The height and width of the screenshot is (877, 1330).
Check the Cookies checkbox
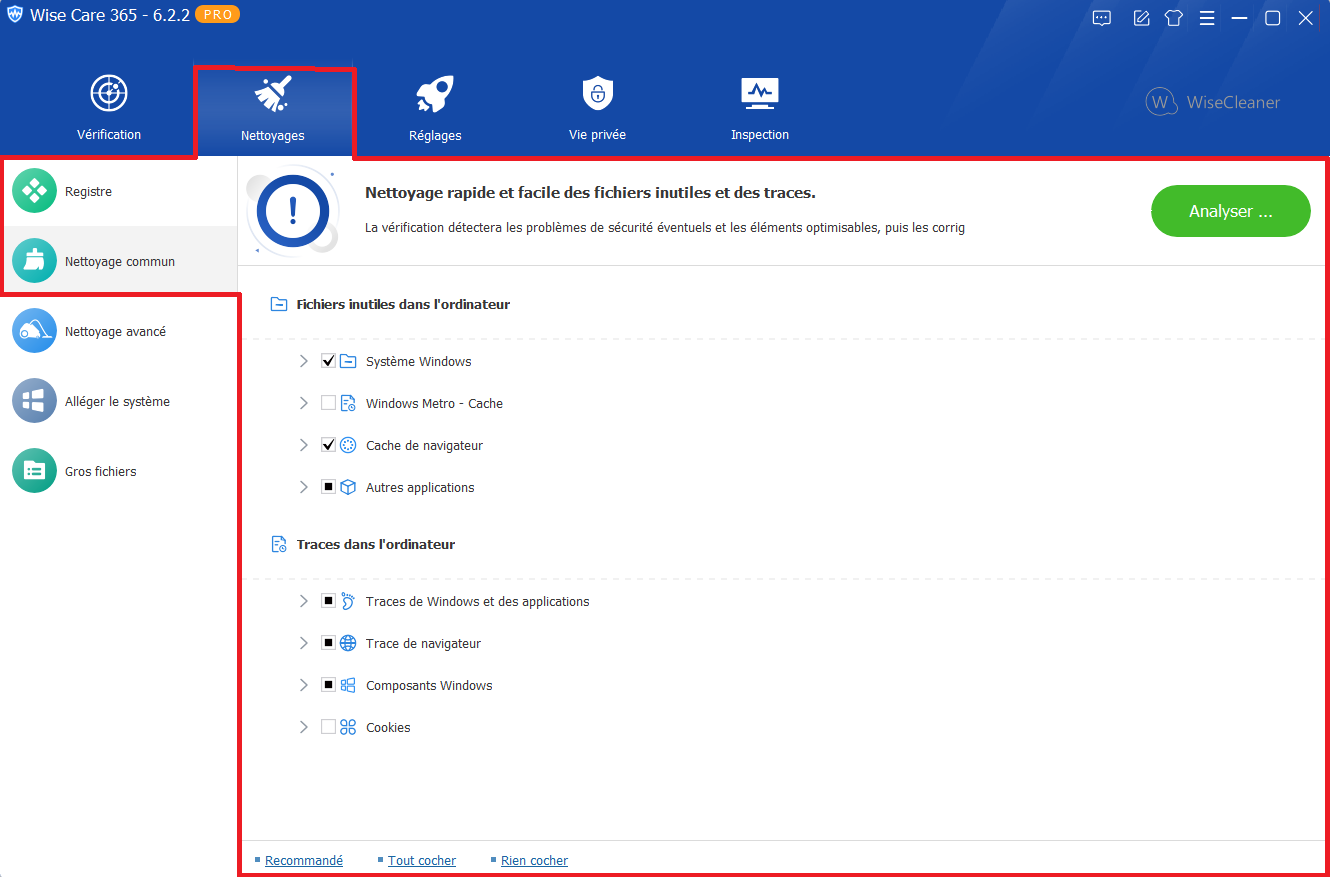(328, 727)
